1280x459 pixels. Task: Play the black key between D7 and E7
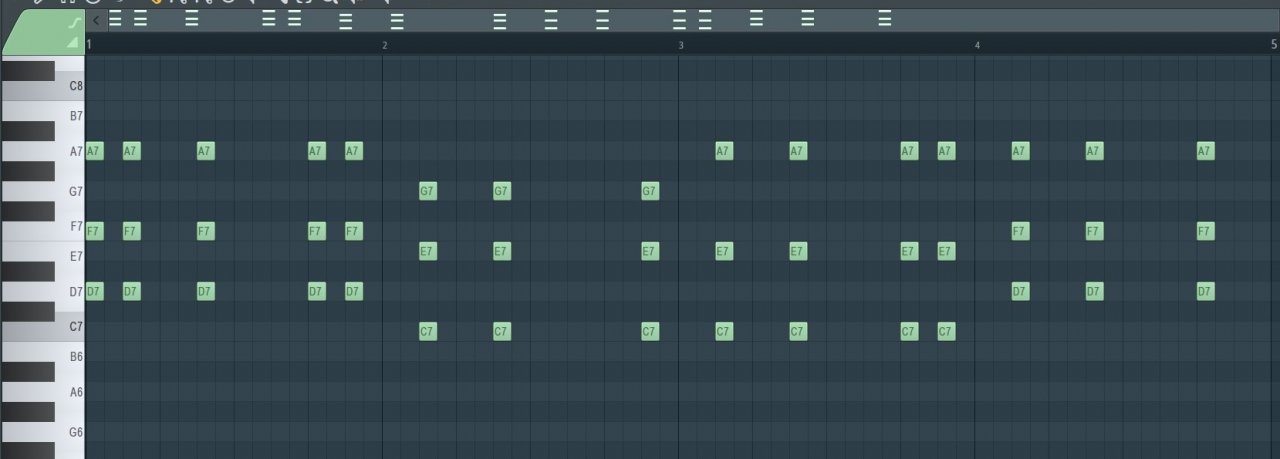pyautogui.click(x=28, y=271)
